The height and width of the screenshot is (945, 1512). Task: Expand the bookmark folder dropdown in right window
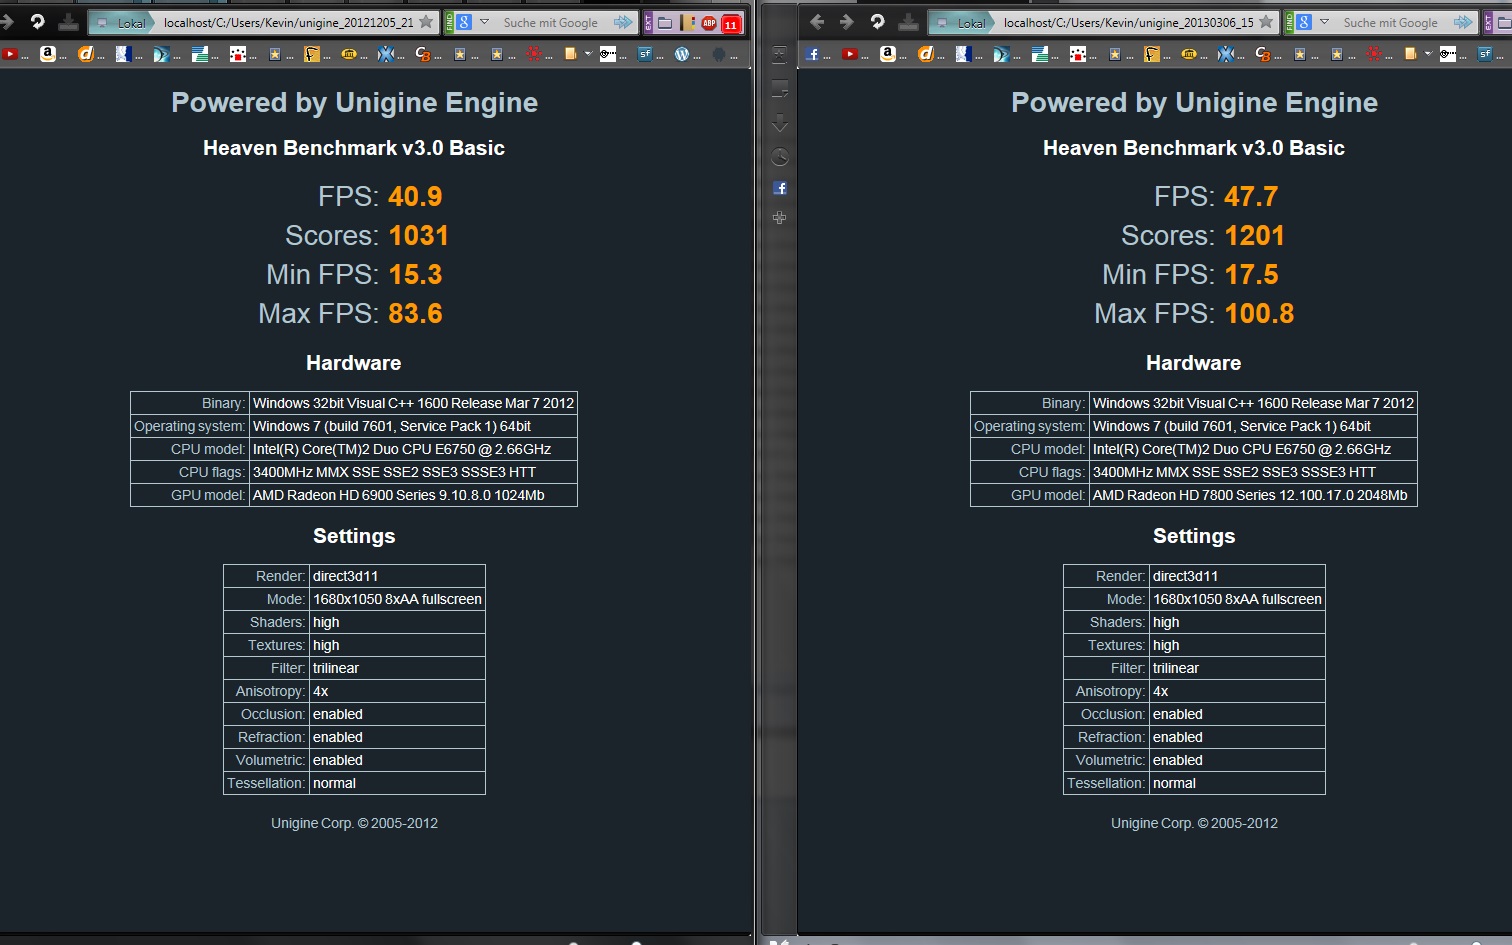coord(1427,54)
